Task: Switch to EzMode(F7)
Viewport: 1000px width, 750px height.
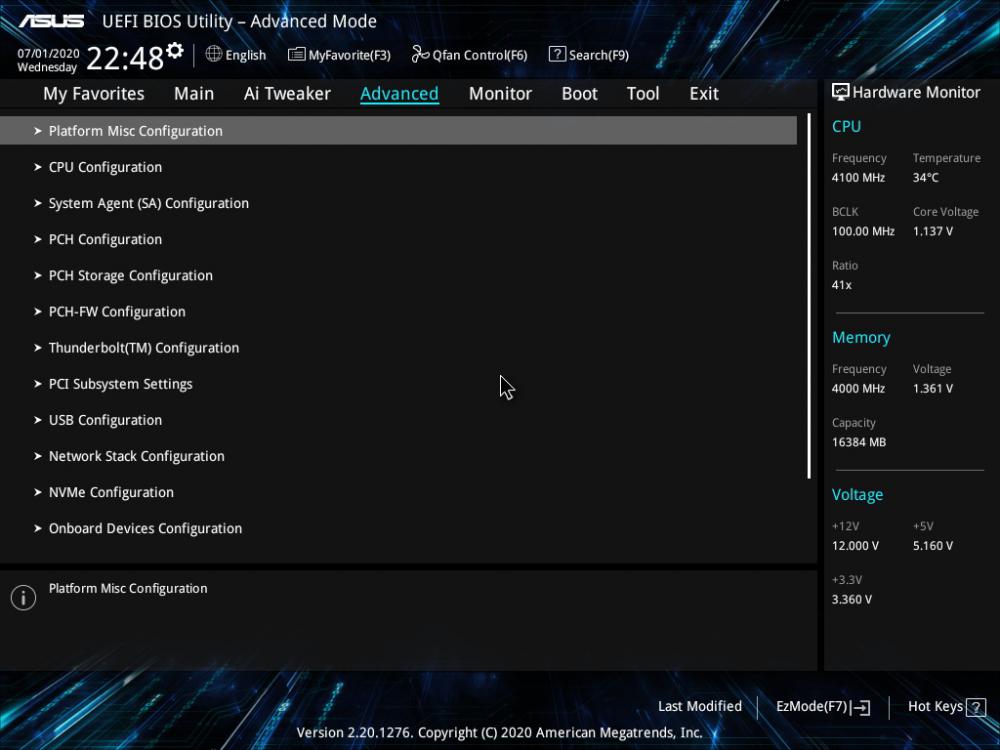Action: click(x=823, y=707)
